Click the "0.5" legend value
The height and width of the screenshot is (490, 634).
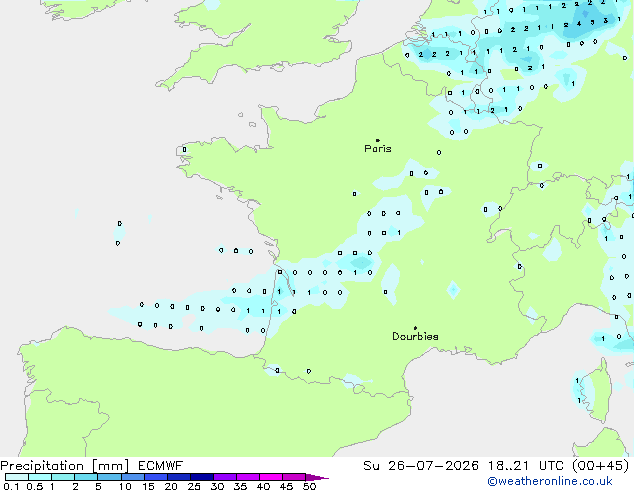34,486
